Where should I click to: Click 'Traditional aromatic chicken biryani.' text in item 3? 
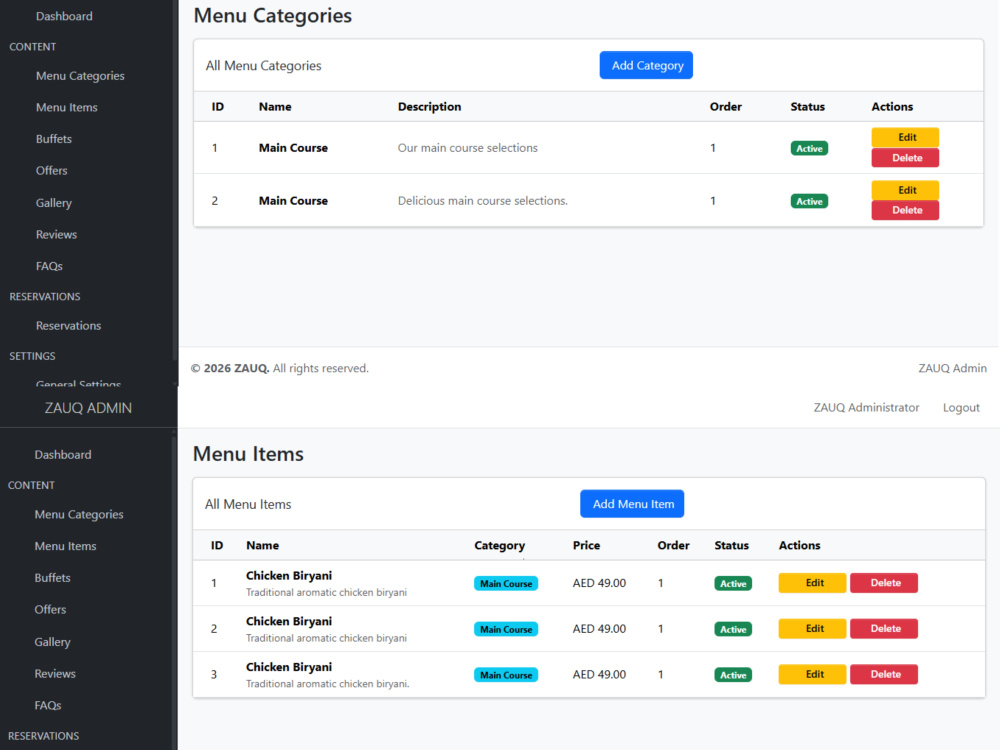point(328,684)
